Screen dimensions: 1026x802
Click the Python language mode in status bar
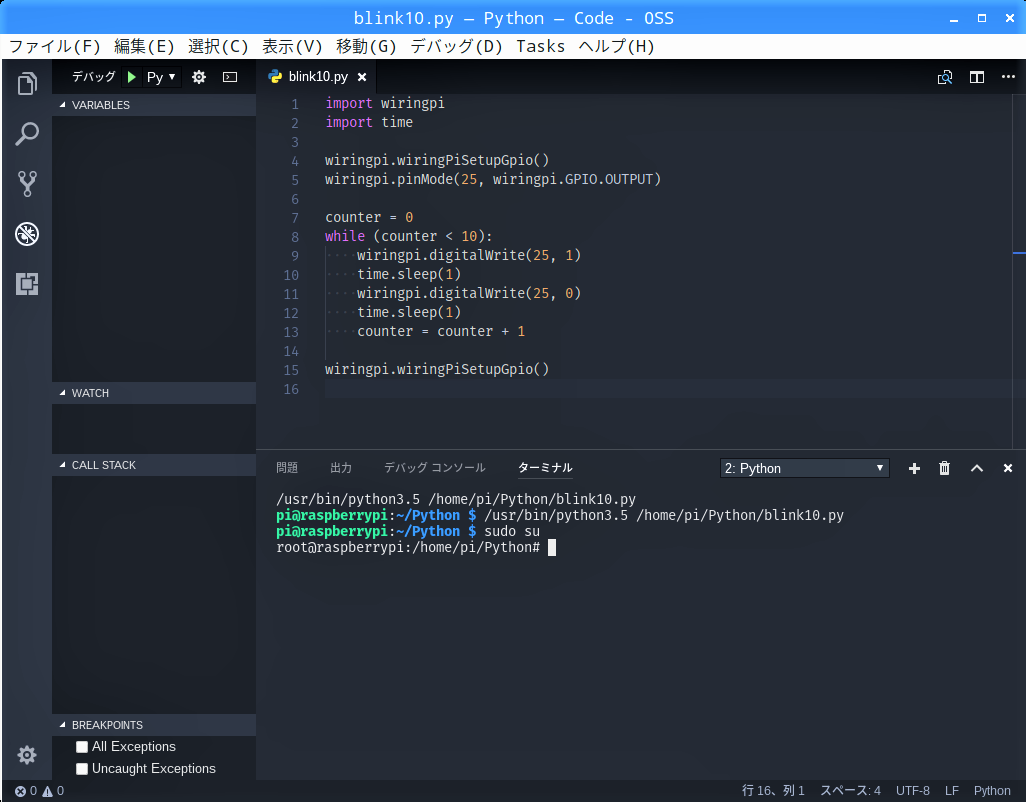[992, 791]
